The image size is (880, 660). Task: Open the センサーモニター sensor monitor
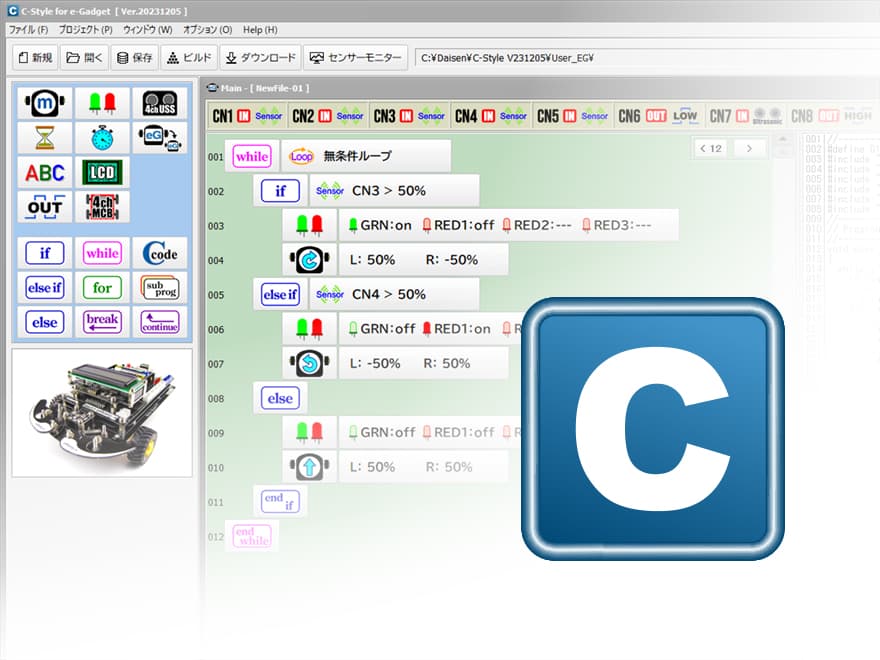coord(356,58)
